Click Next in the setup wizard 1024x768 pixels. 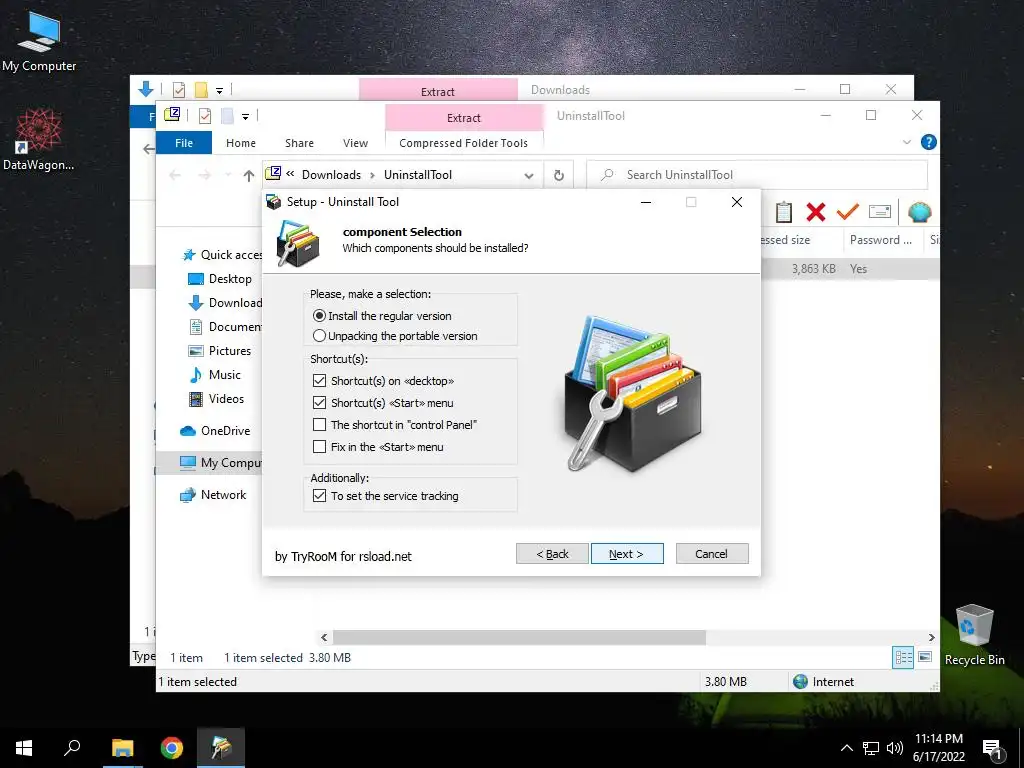point(627,554)
